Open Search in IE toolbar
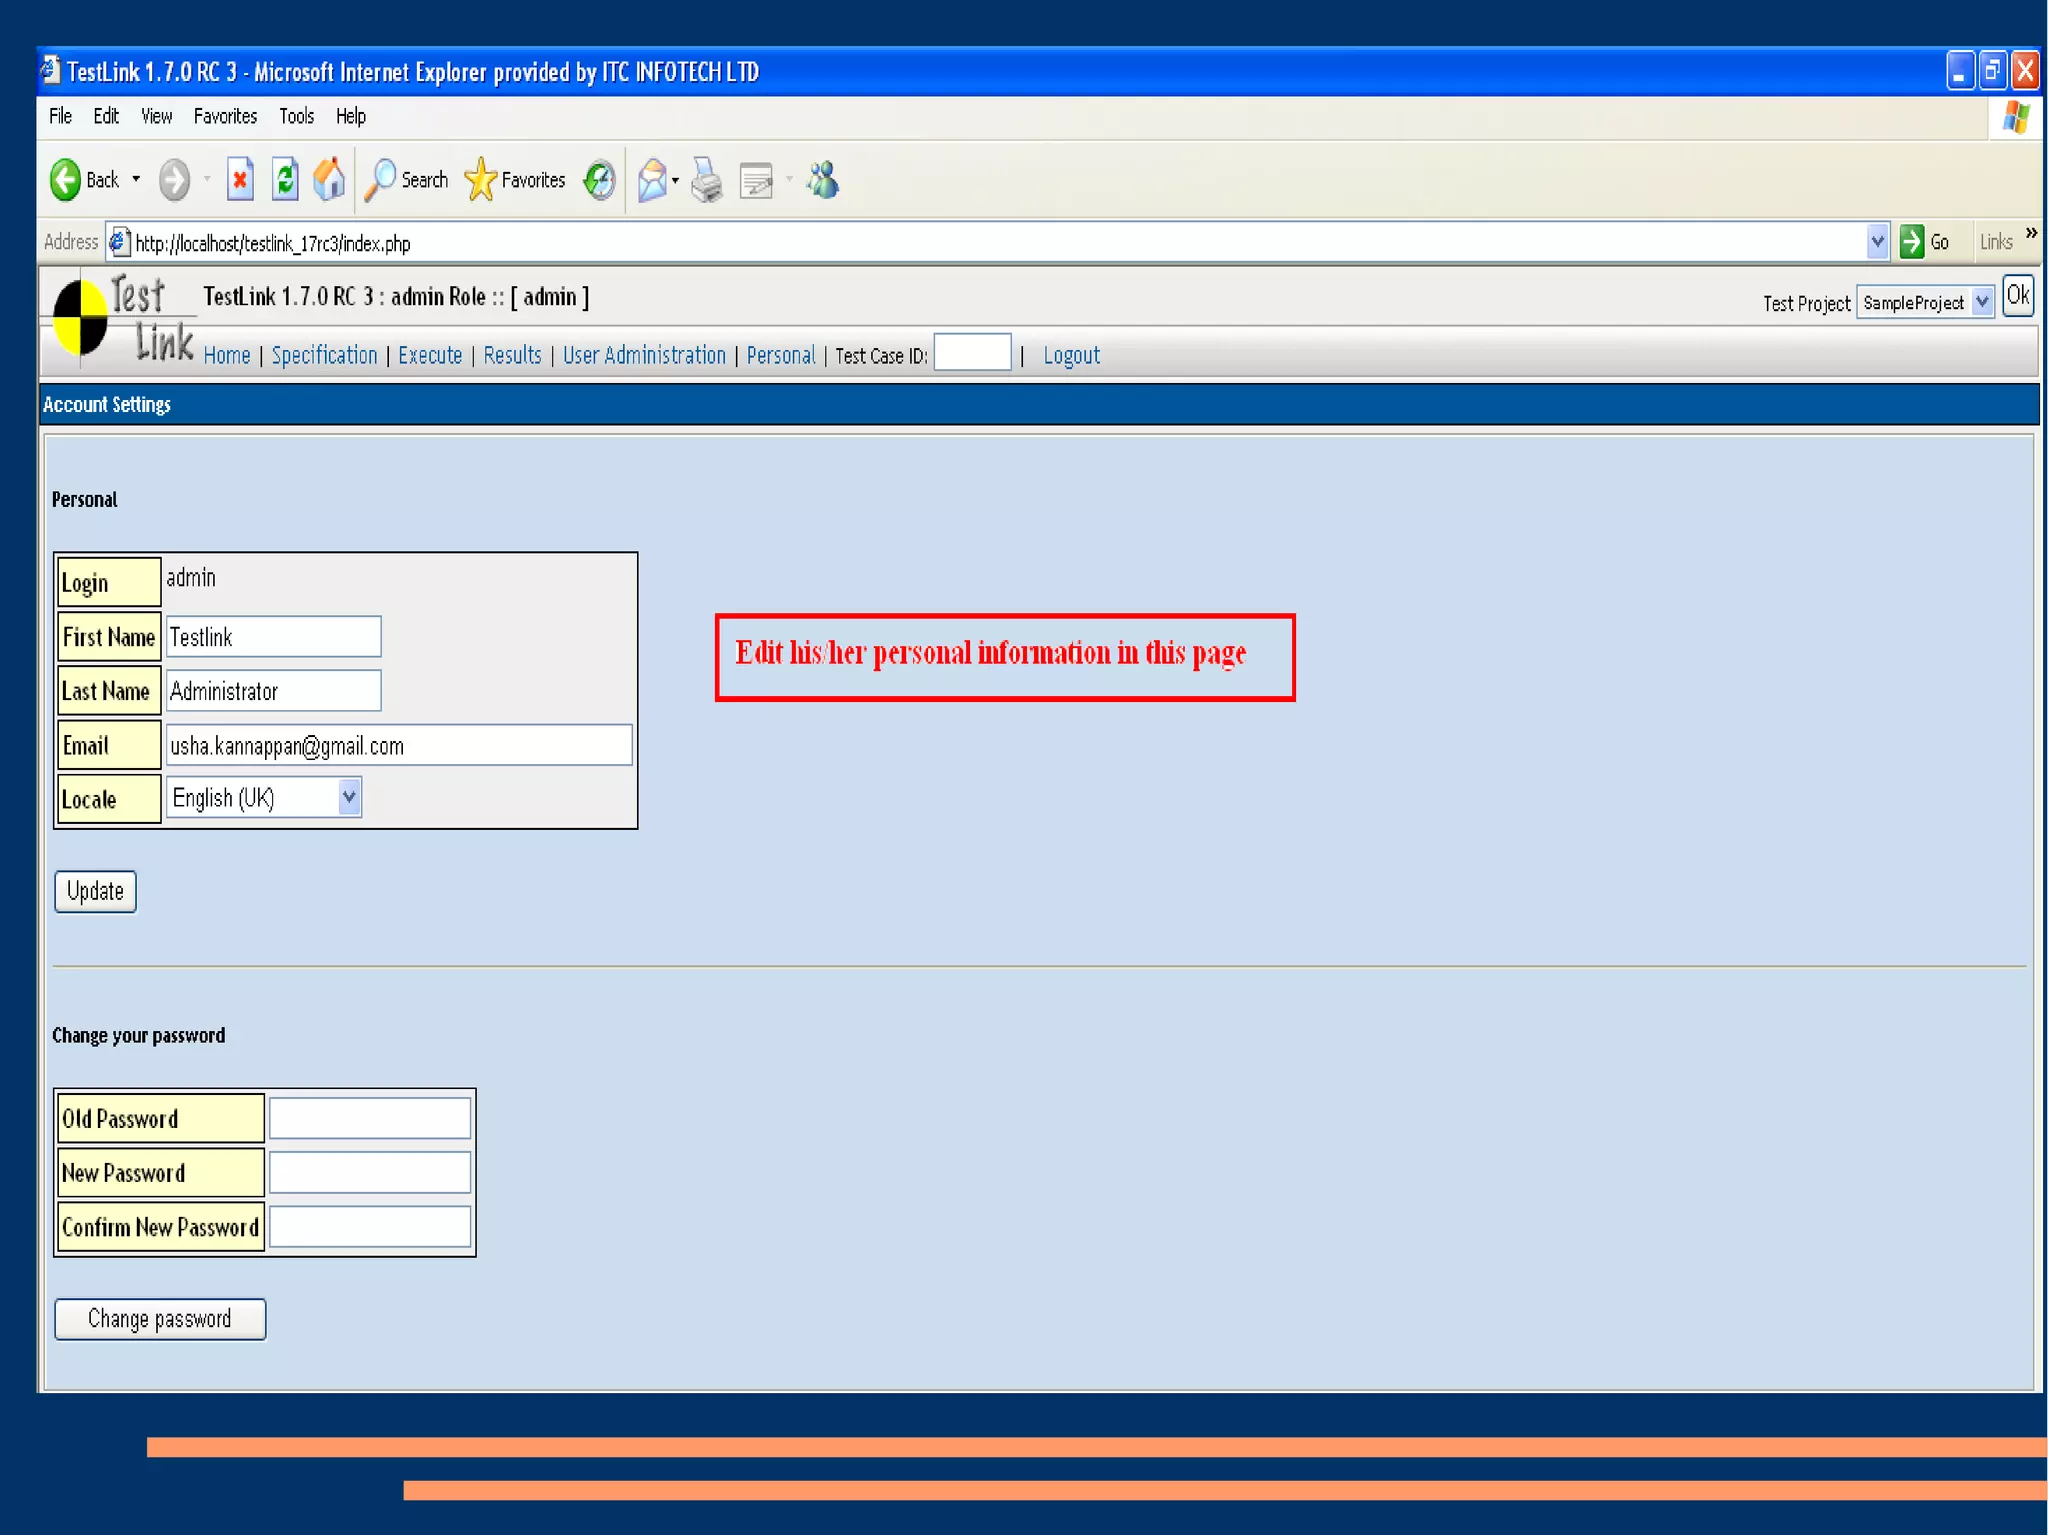Image resolution: width=2048 pixels, height=1535 pixels. [406, 180]
